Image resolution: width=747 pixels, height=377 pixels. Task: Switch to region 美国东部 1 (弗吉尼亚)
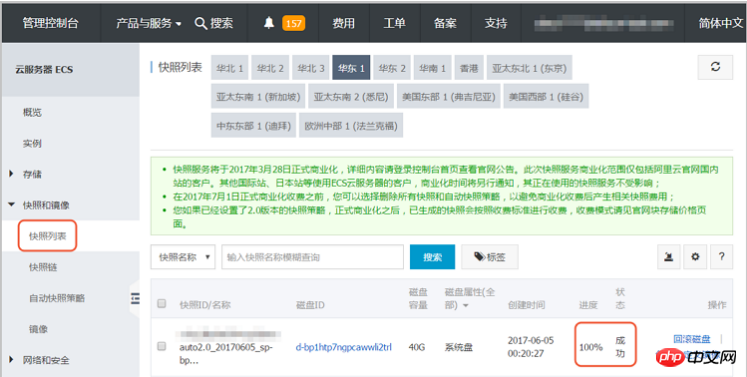click(x=449, y=96)
